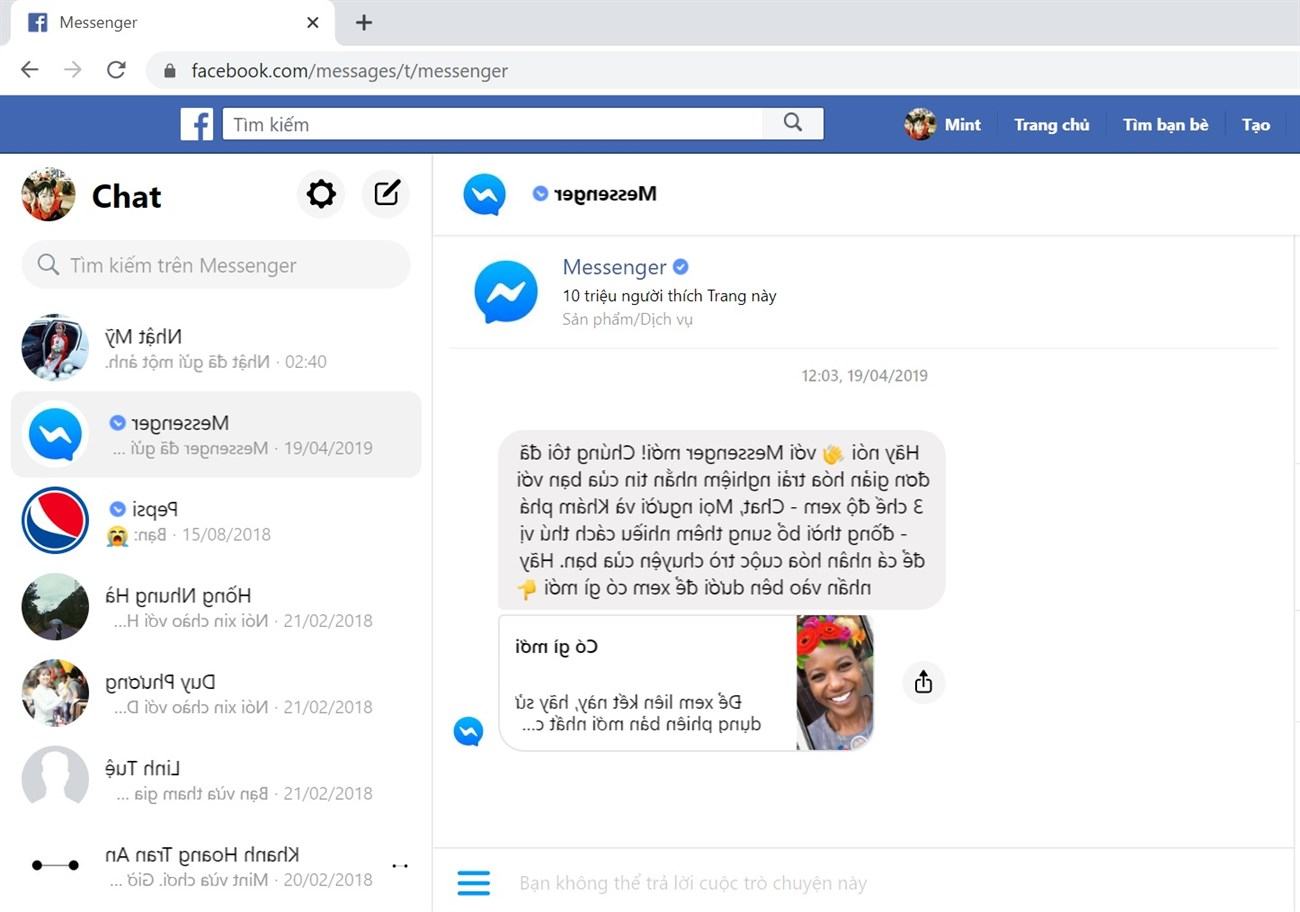Click the verified badge next to Messenger page name
1300x912 pixels.
coord(681,267)
